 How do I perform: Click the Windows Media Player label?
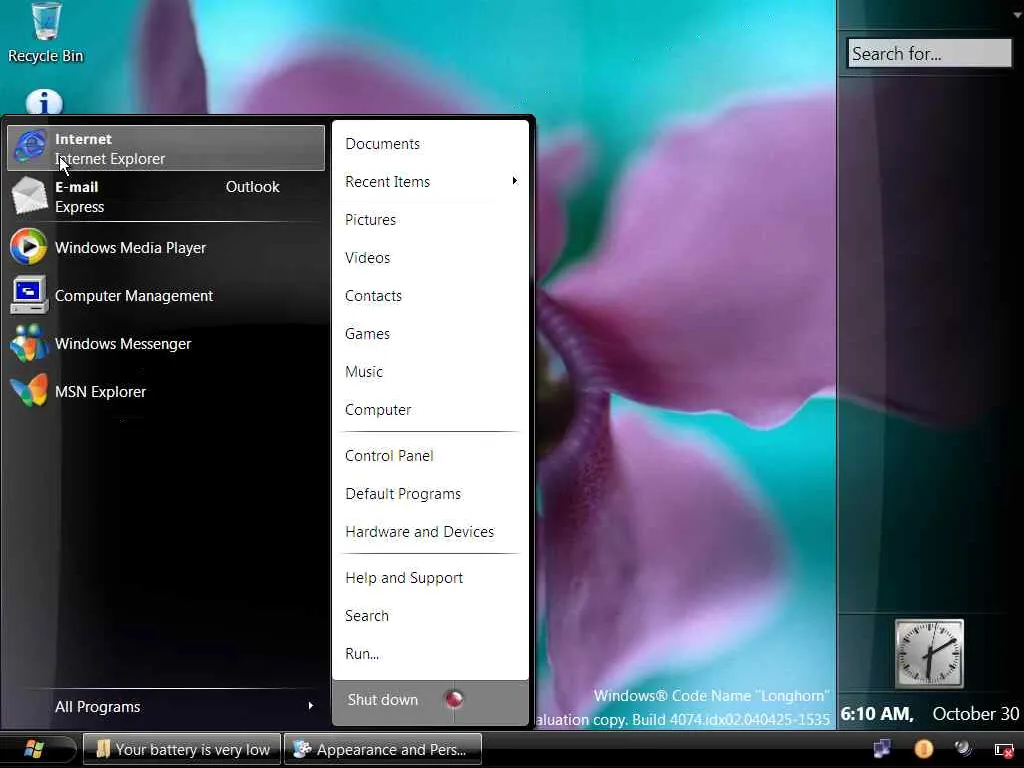coord(131,248)
